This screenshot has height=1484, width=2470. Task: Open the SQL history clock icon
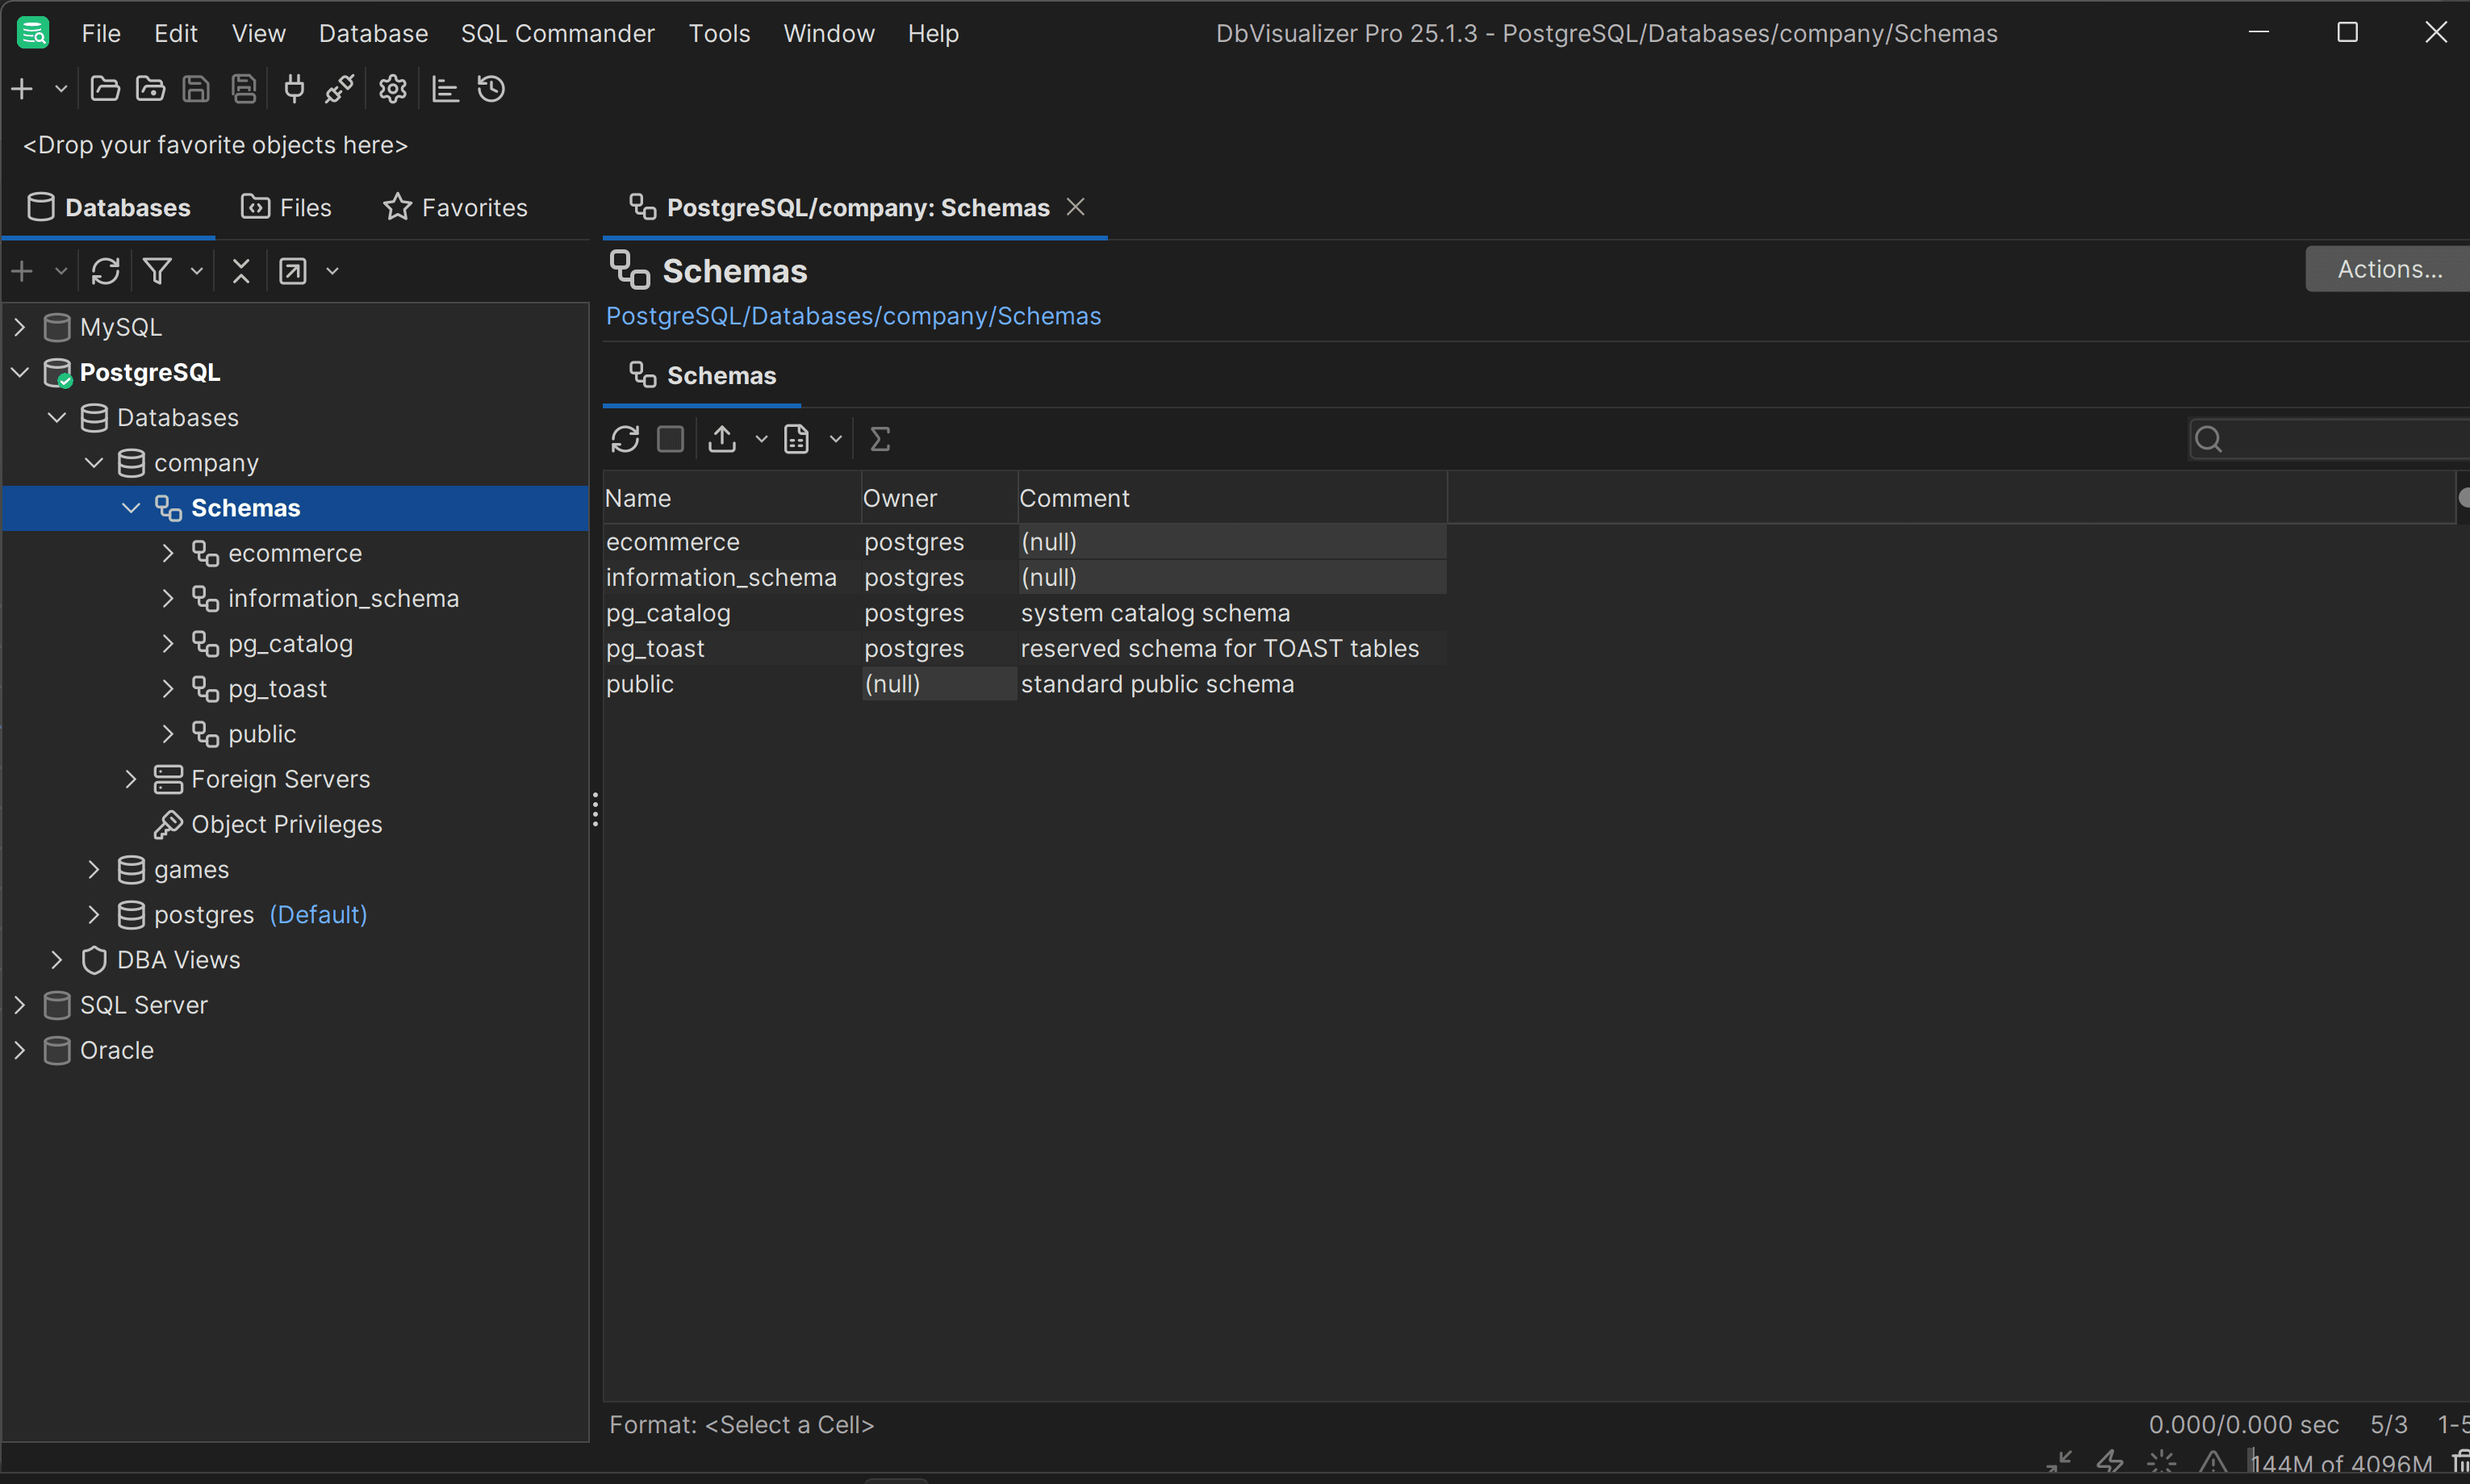click(491, 89)
